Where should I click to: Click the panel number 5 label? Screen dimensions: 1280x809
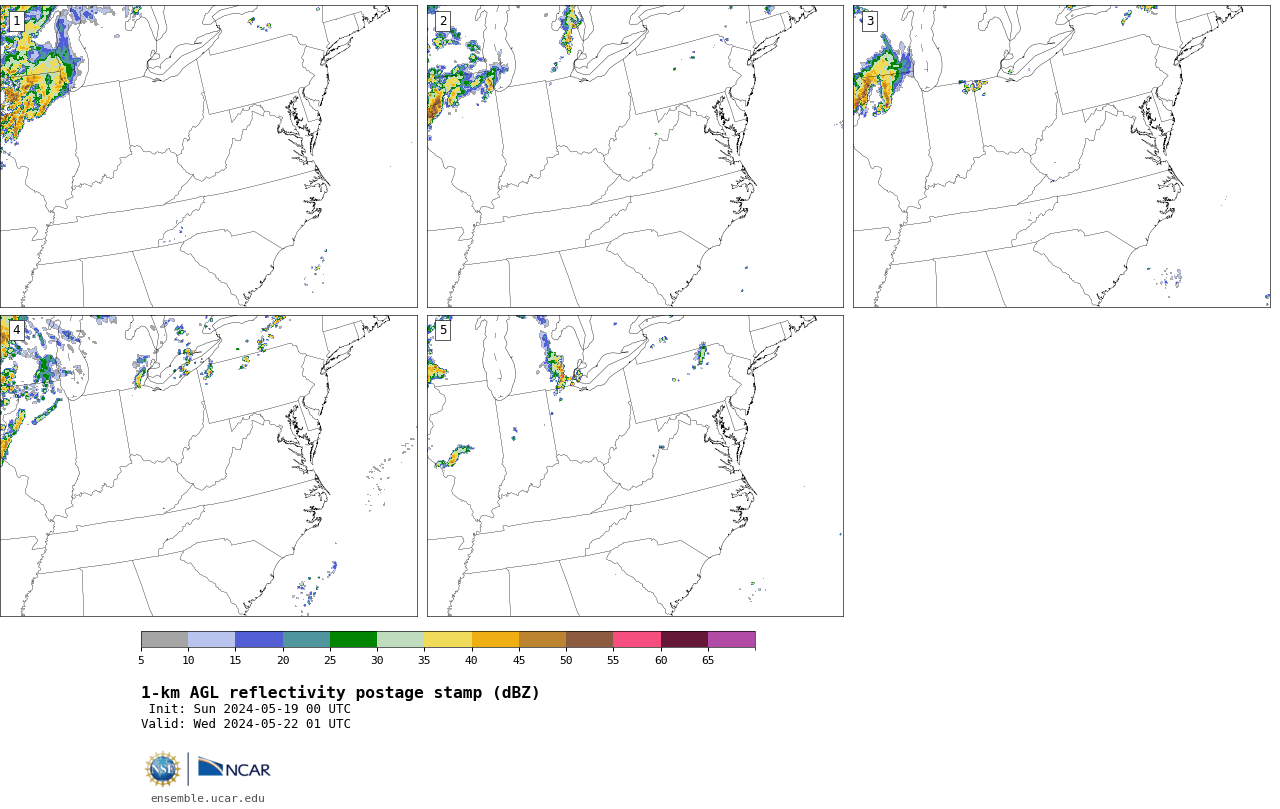(x=443, y=330)
